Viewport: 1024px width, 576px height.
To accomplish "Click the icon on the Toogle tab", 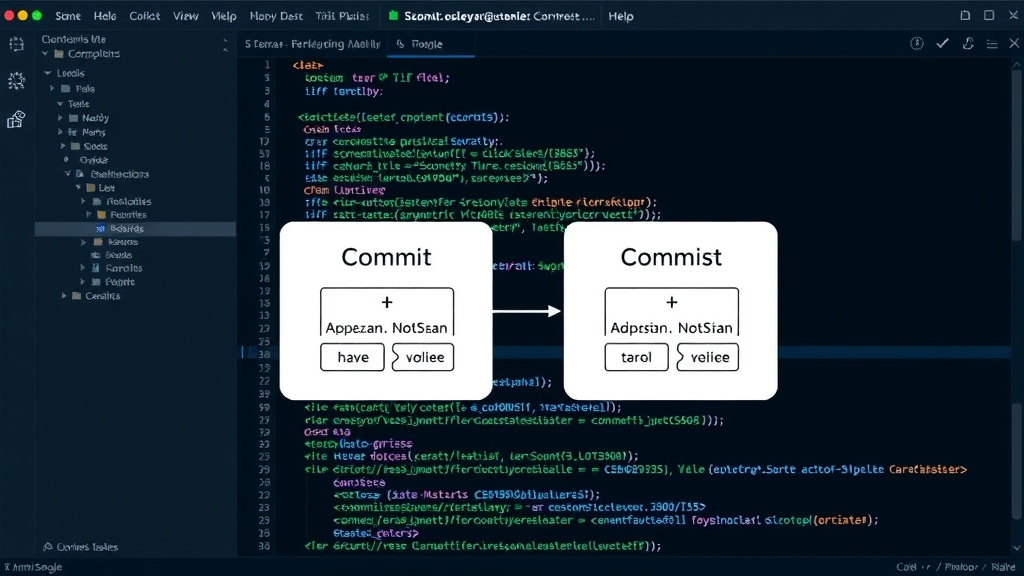I will 400,44.
